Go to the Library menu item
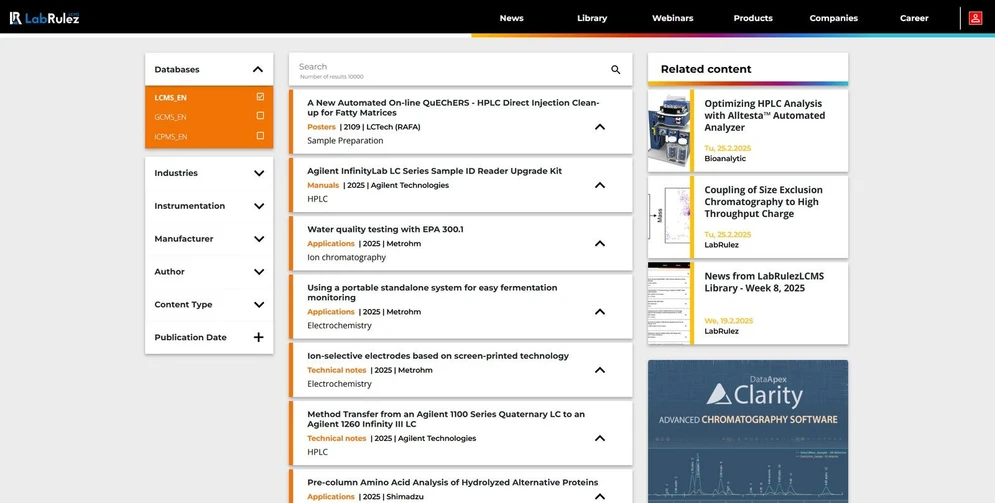This screenshot has width=995, height=503. click(x=592, y=18)
